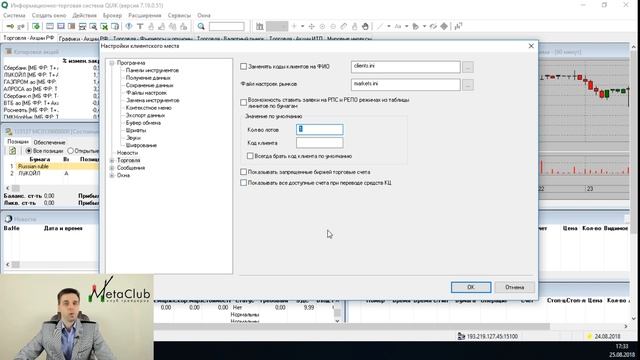Click the Кол-во лотов input field

click(x=320, y=129)
